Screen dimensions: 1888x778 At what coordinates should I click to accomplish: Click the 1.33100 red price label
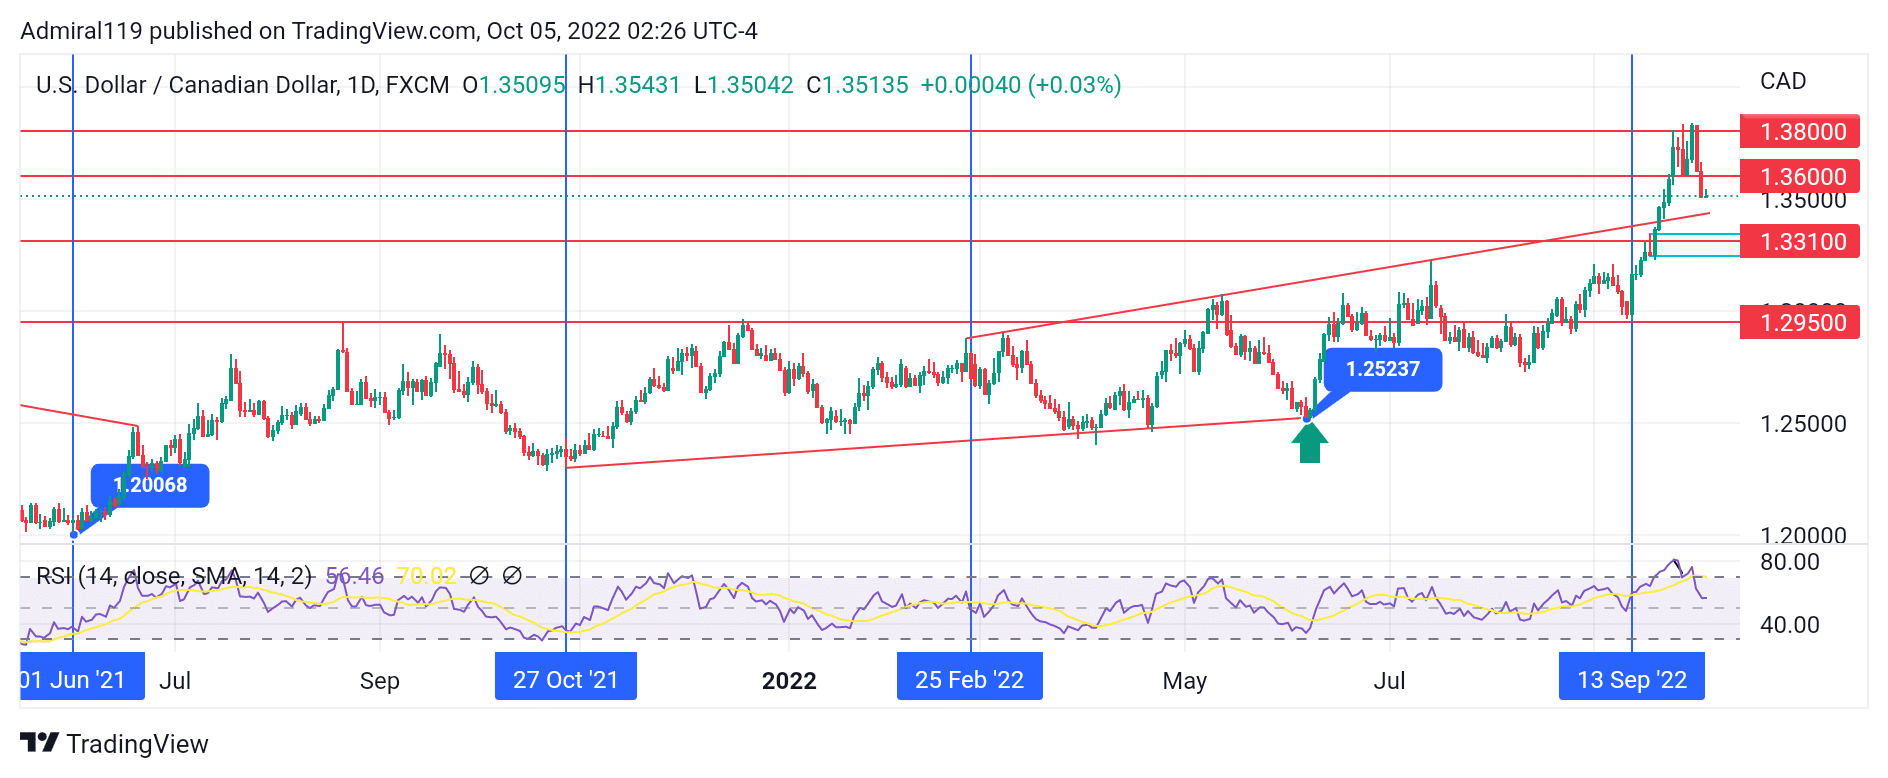pyautogui.click(x=1799, y=241)
